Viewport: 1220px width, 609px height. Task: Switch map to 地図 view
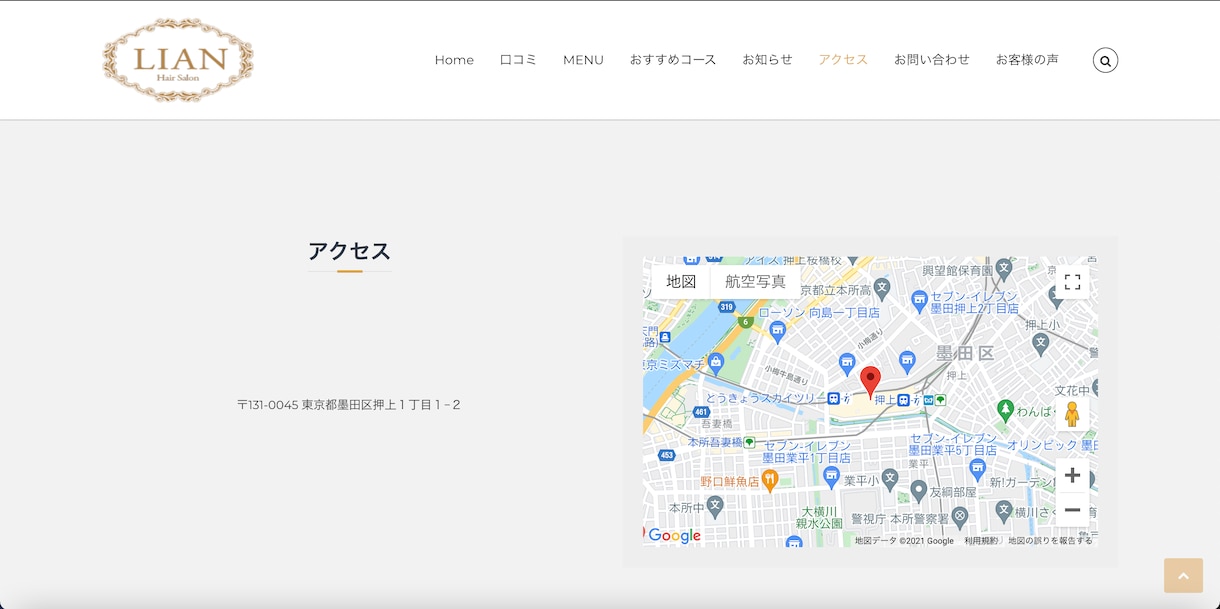(681, 282)
